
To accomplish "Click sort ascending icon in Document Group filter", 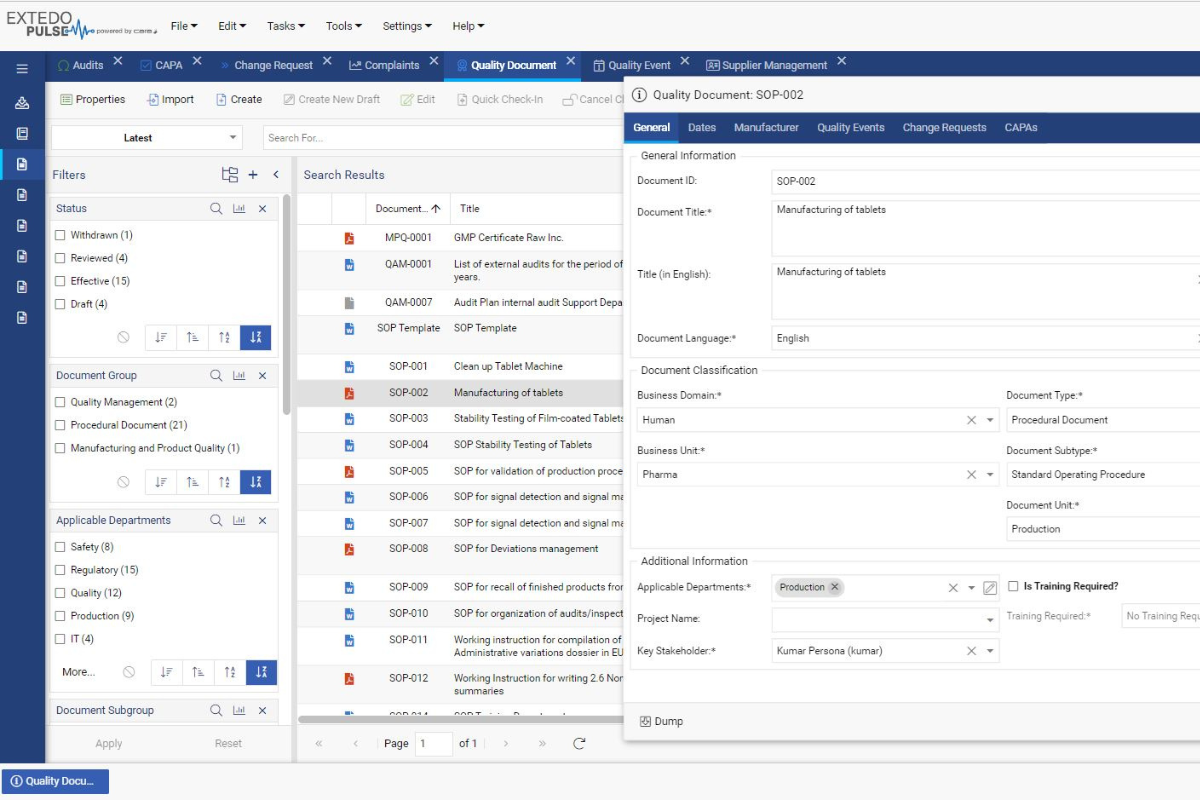I will [x=192, y=482].
